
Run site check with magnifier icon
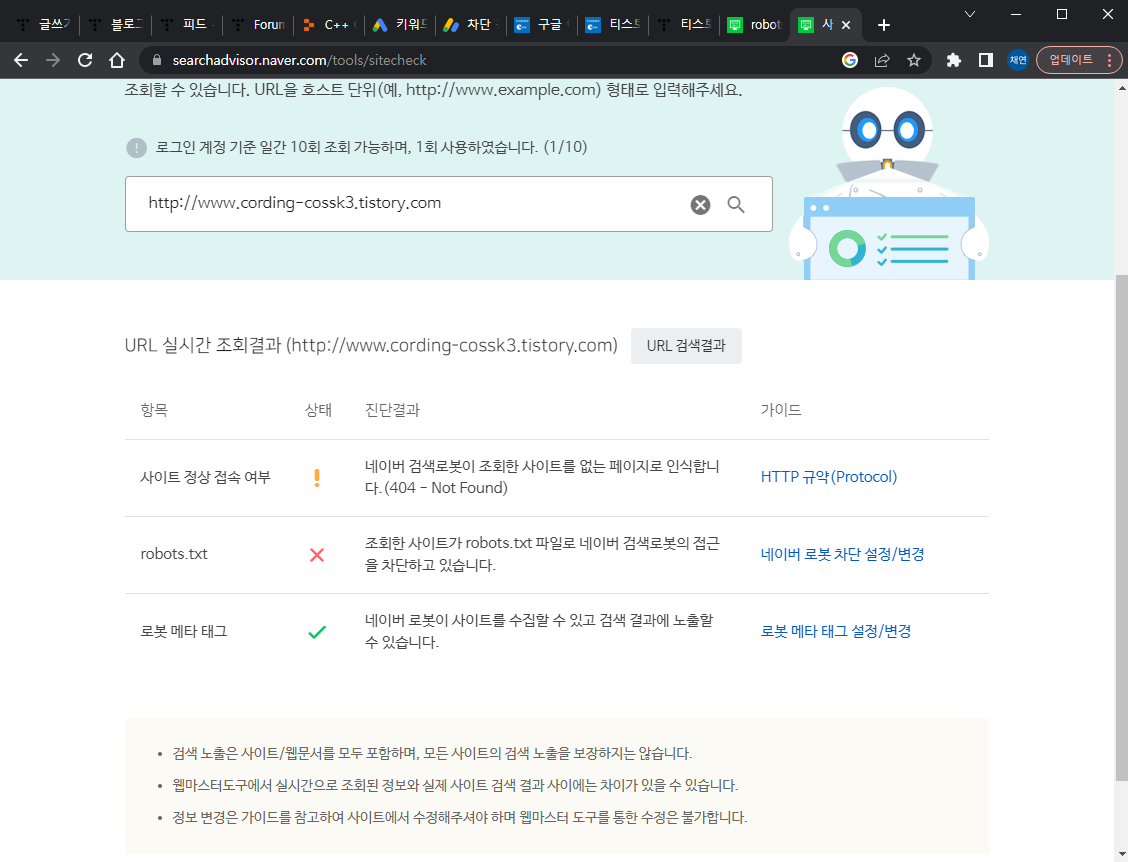click(735, 204)
